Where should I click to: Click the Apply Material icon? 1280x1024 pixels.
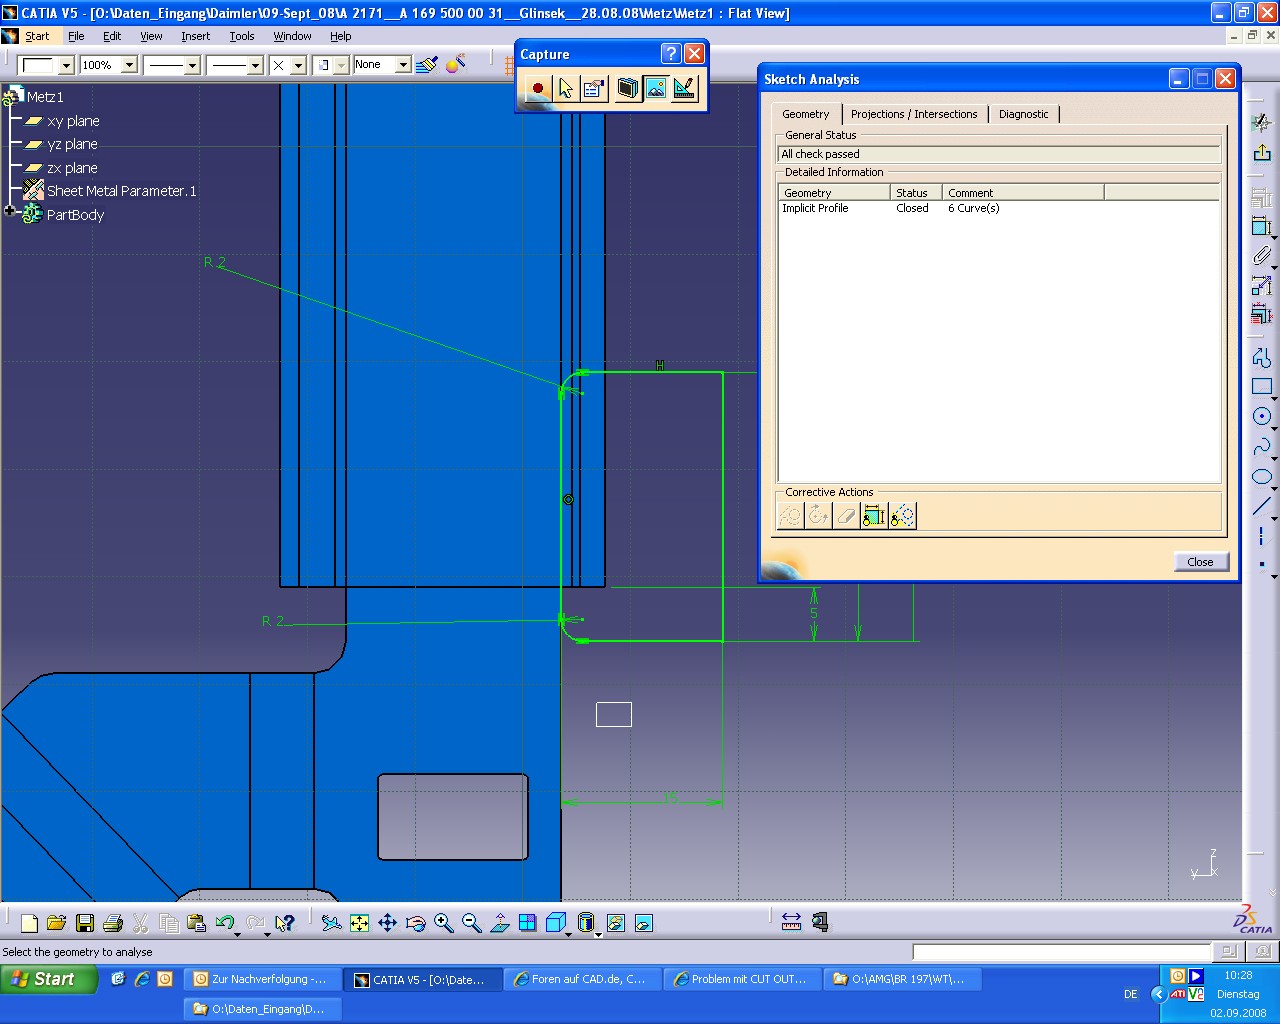coord(455,65)
